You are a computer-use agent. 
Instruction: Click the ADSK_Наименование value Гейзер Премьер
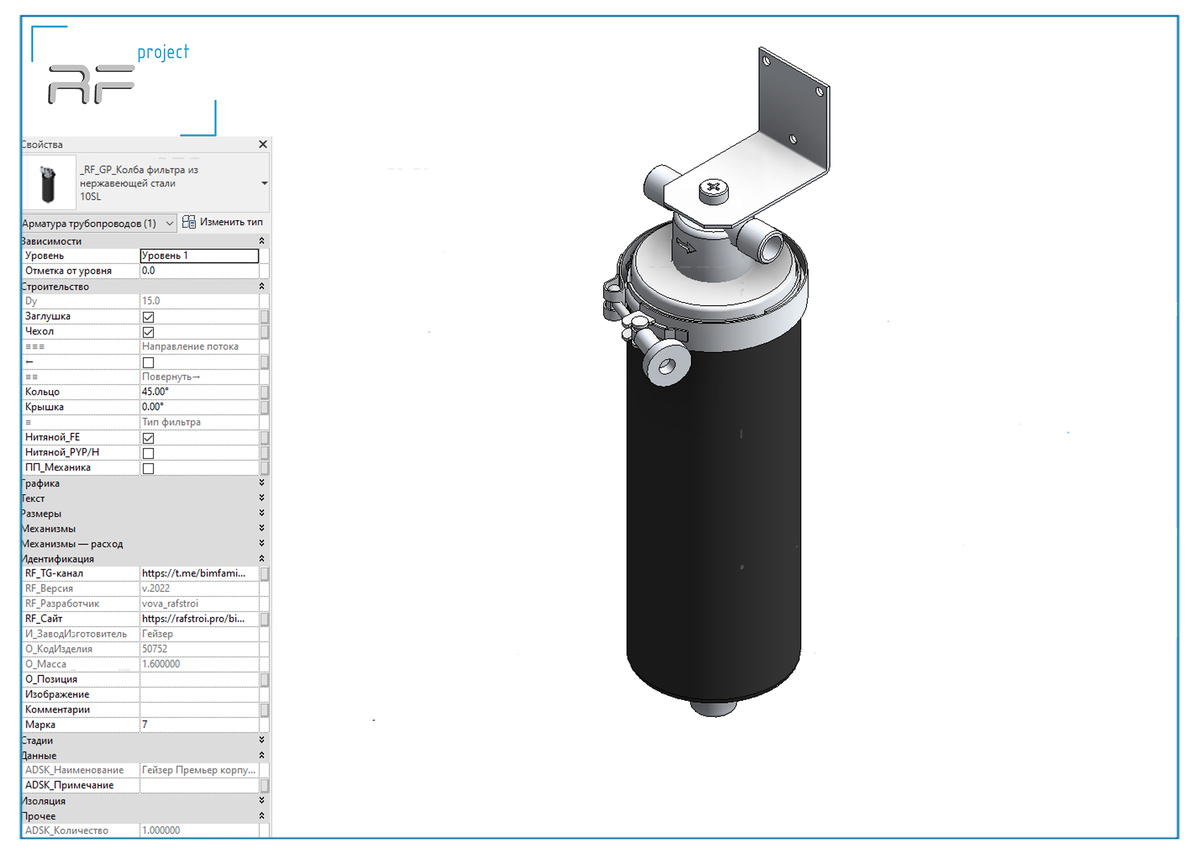(x=199, y=770)
